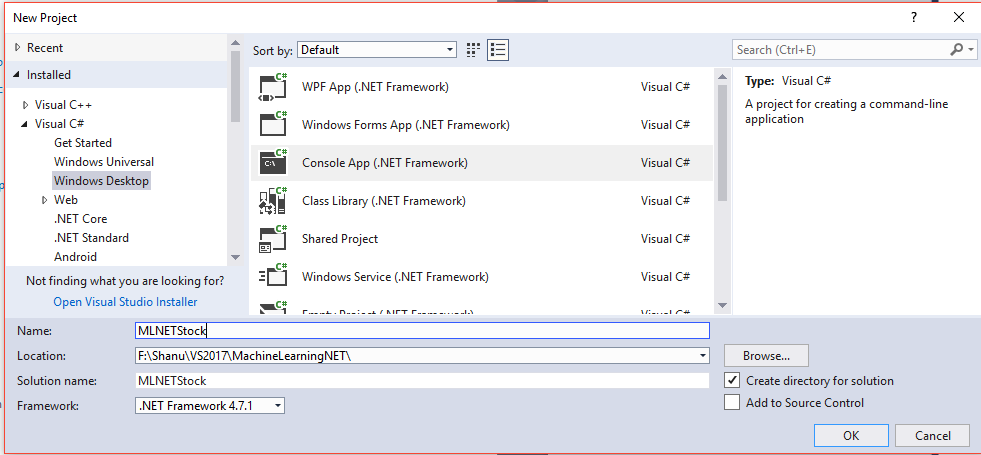
Task: Click the Cancel button
Action: [932, 436]
